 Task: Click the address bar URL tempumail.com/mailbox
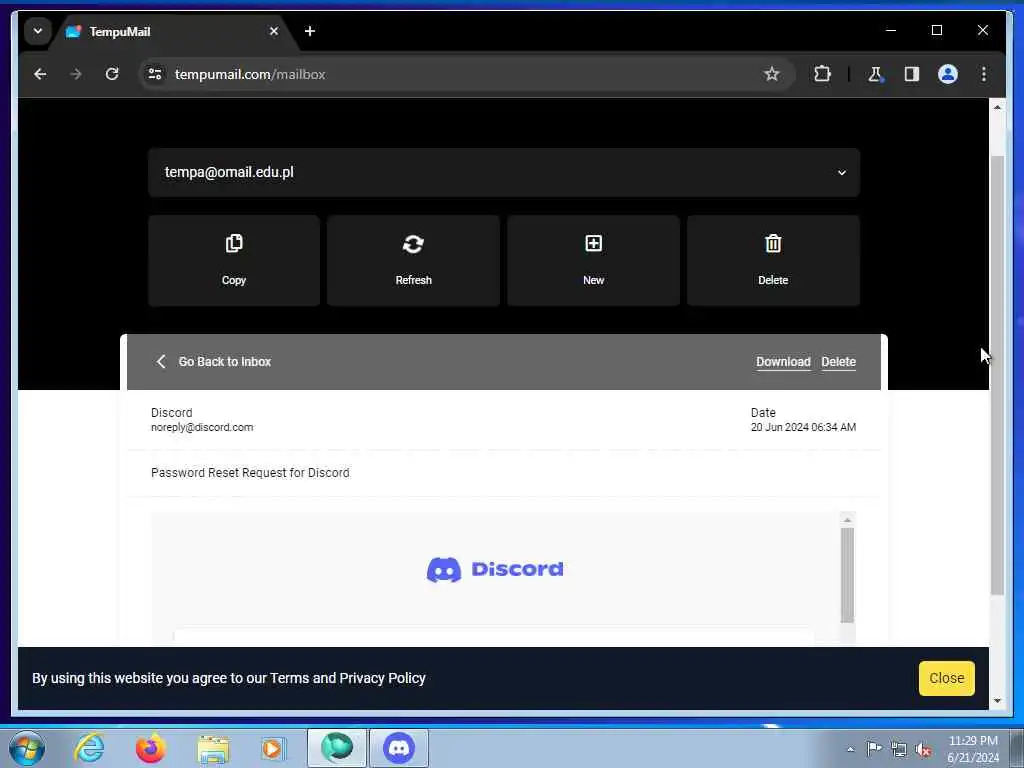[x=250, y=74]
